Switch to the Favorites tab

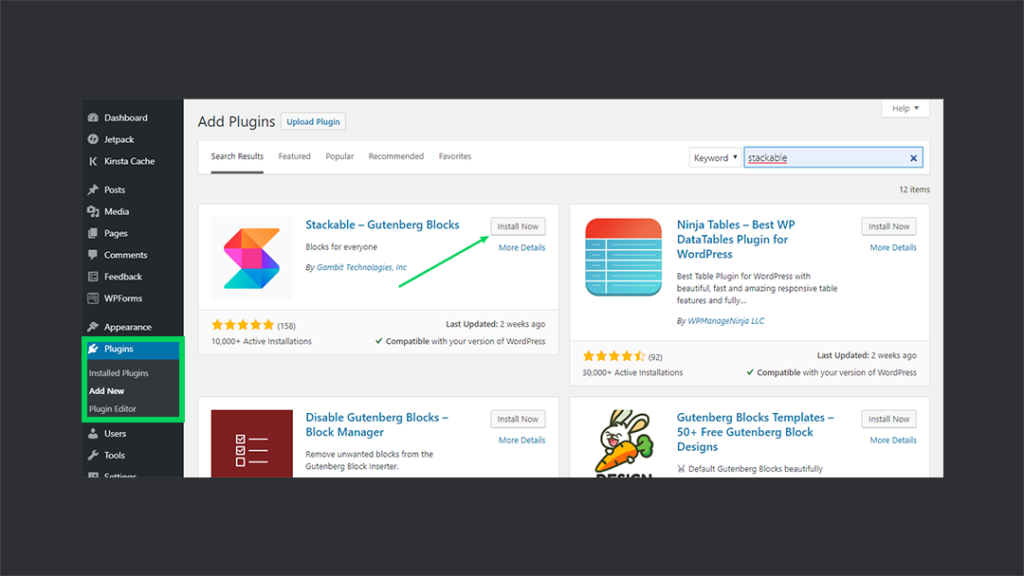[x=455, y=156]
